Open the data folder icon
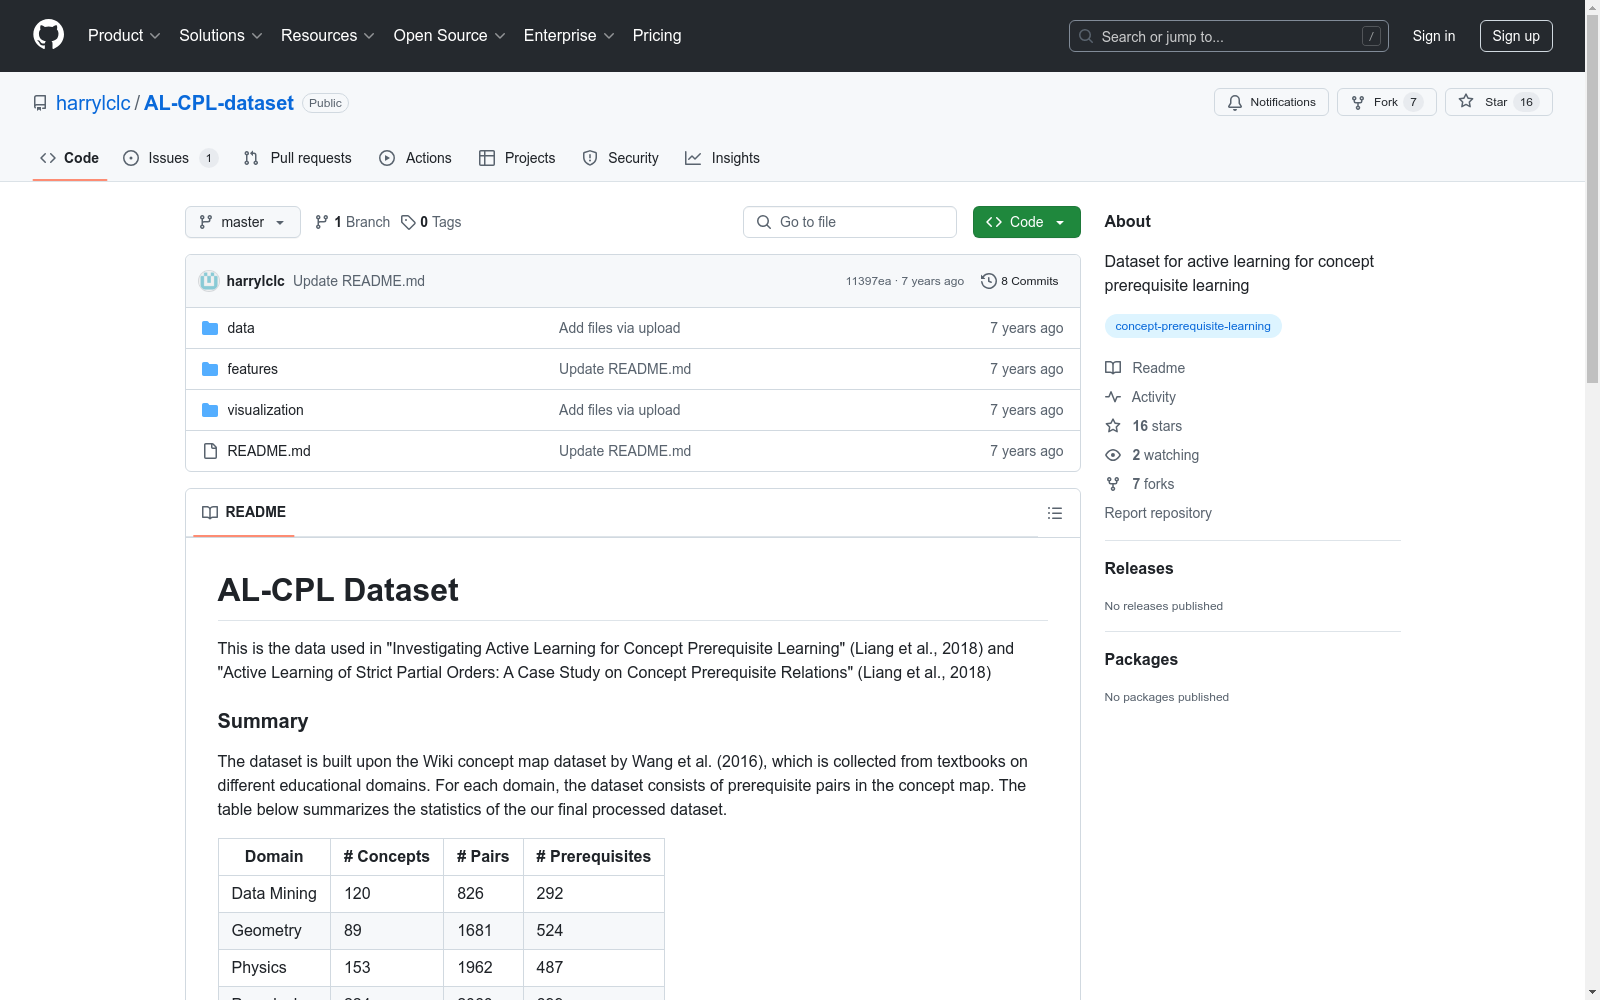This screenshot has height=1000, width=1600. (210, 328)
